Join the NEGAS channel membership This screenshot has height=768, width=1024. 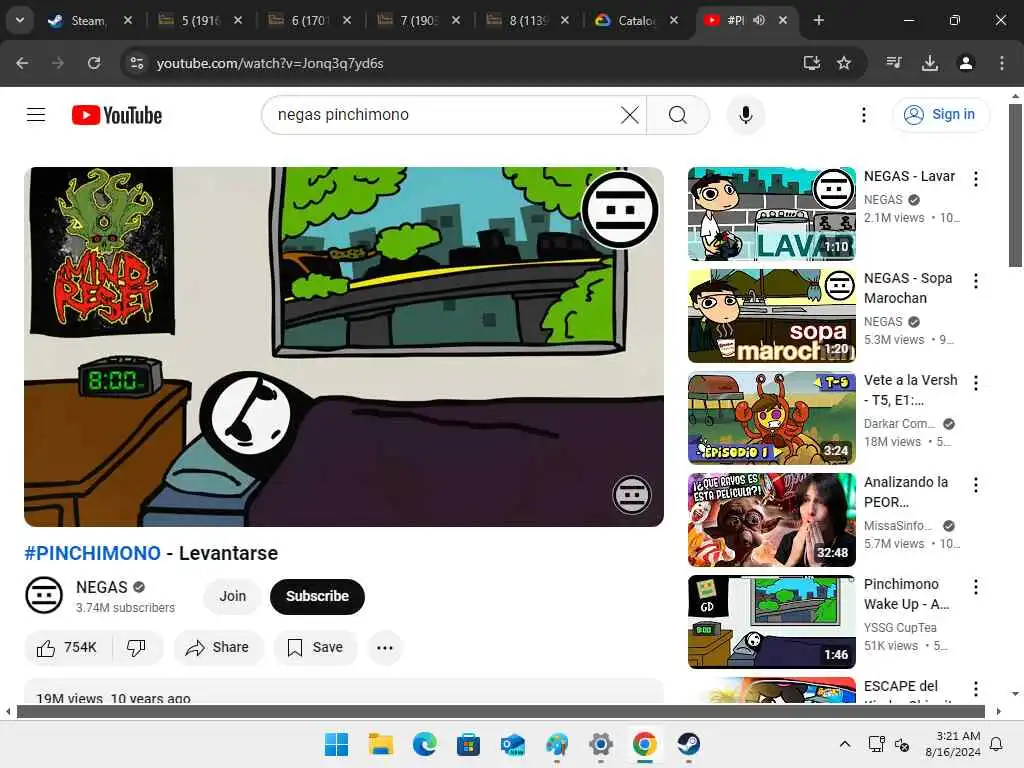[232, 596]
